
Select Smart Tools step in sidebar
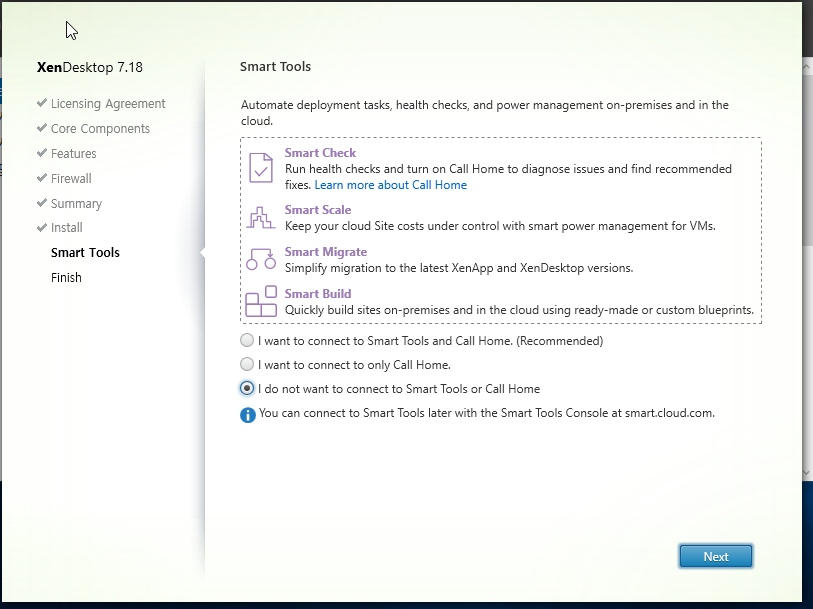(85, 252)
